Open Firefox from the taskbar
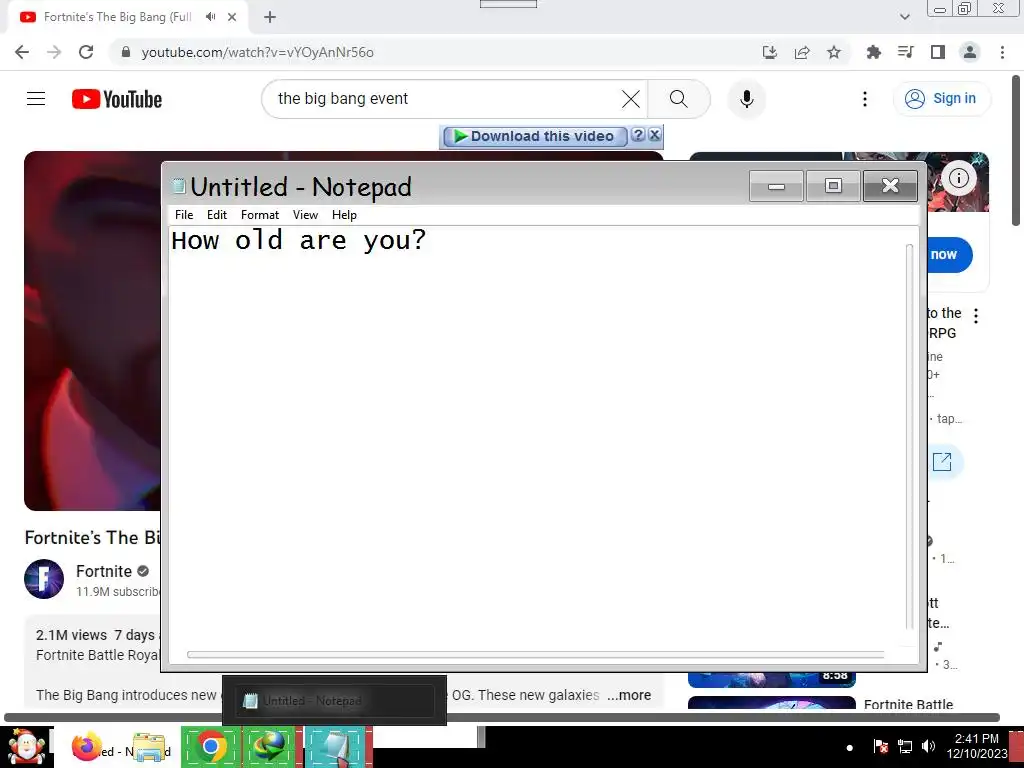 86,746
